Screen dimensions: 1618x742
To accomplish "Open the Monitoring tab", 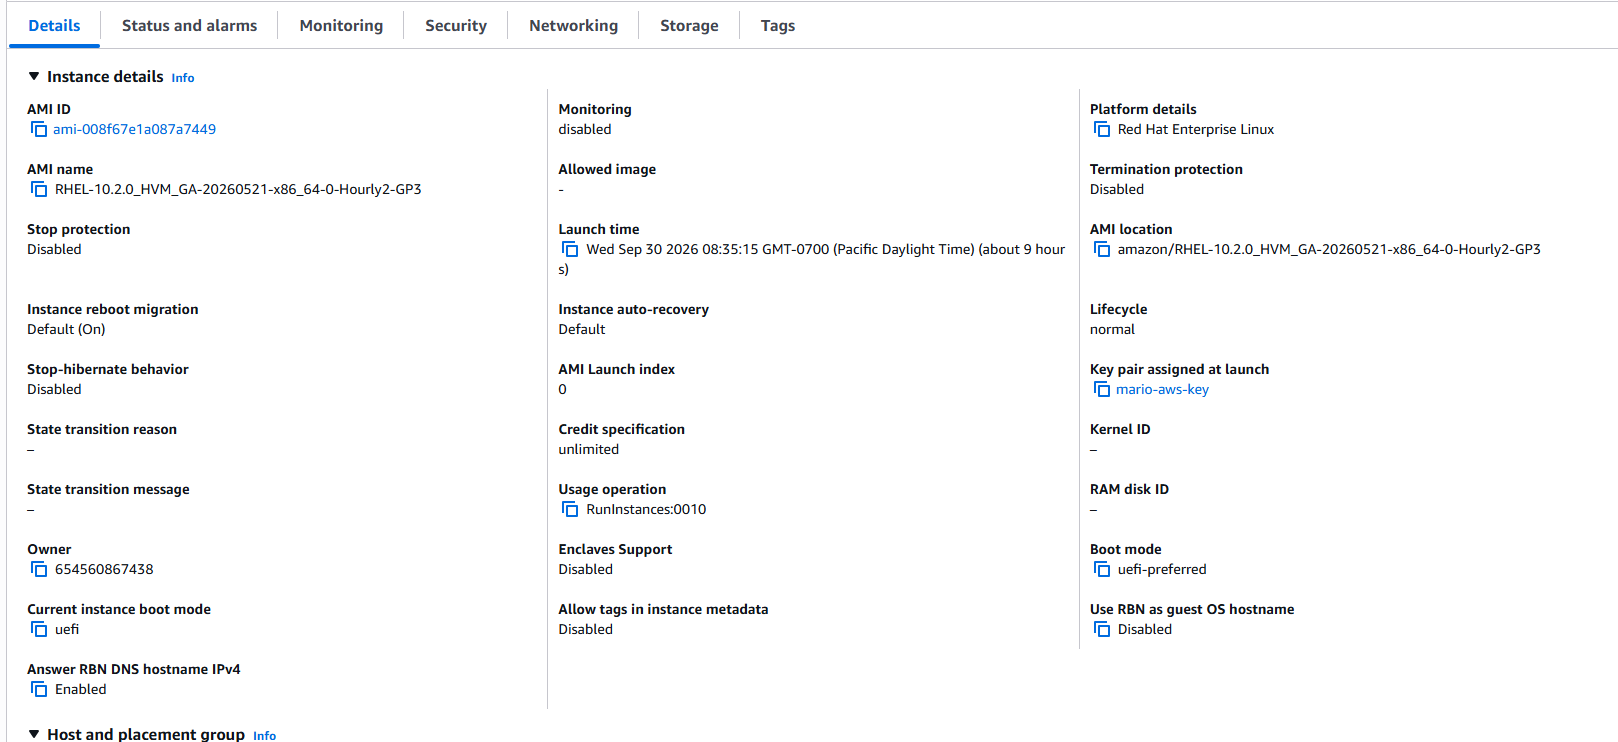I will point(341,26).
